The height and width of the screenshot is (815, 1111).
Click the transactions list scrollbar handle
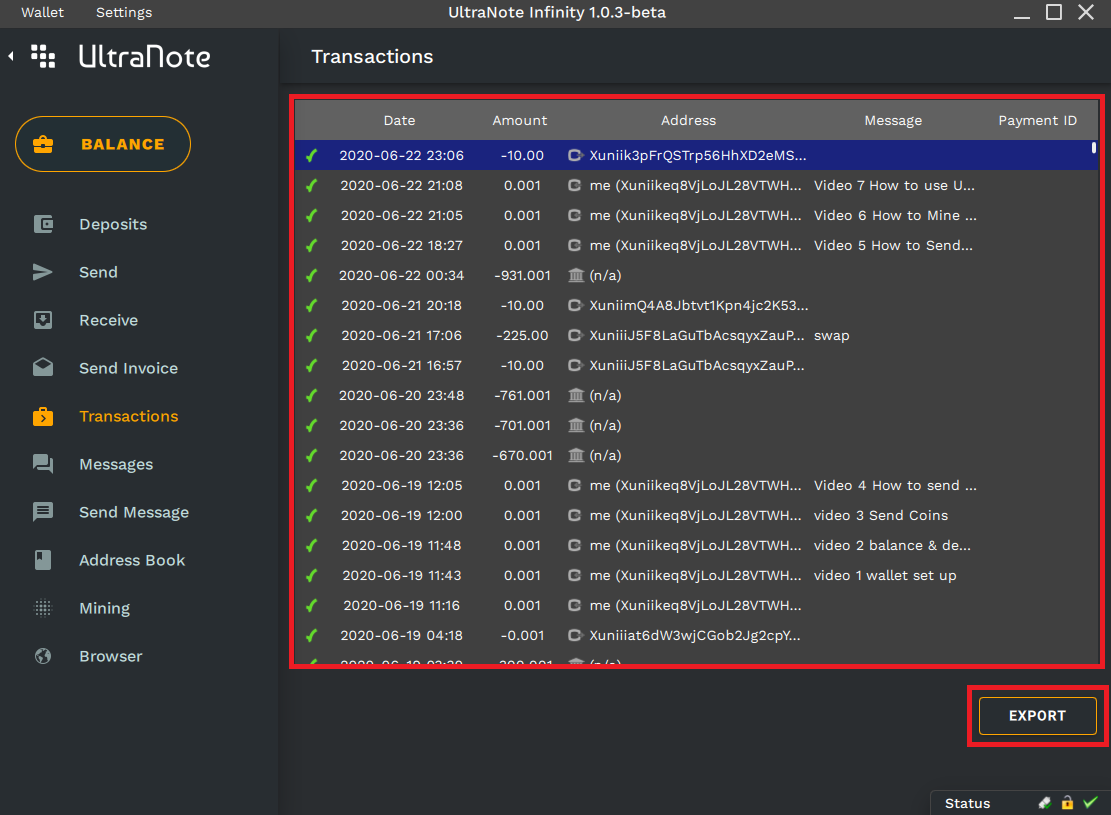[1094, 147]
